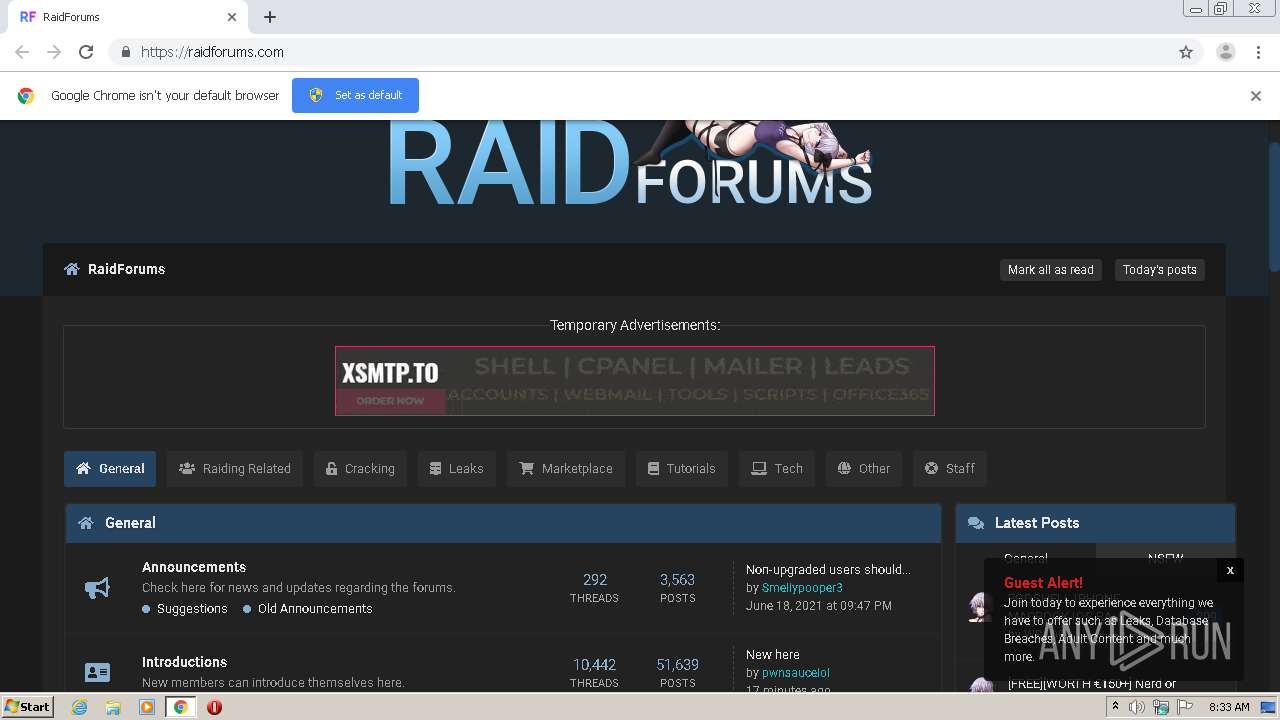Viewport: 1280px width, 720px height.
Task: Open the file explorer taskbar icon
Action: pos(113,707)
